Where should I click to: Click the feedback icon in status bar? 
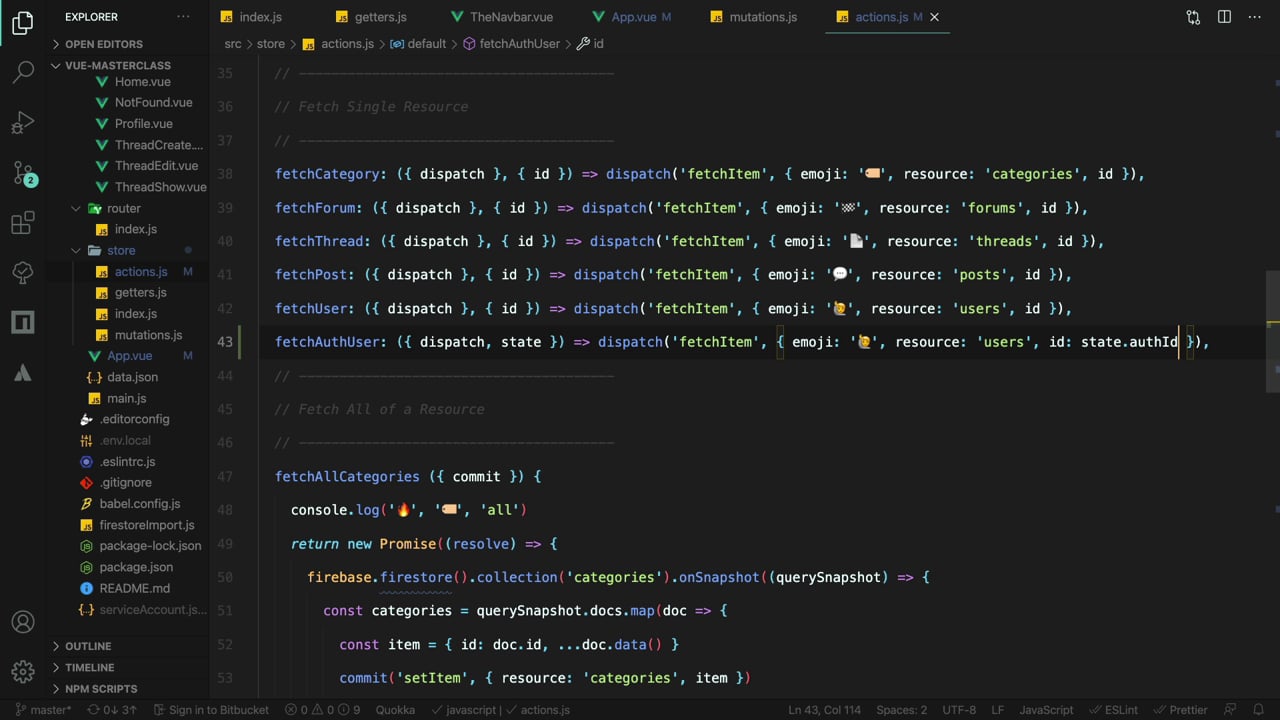point(1232,710)
